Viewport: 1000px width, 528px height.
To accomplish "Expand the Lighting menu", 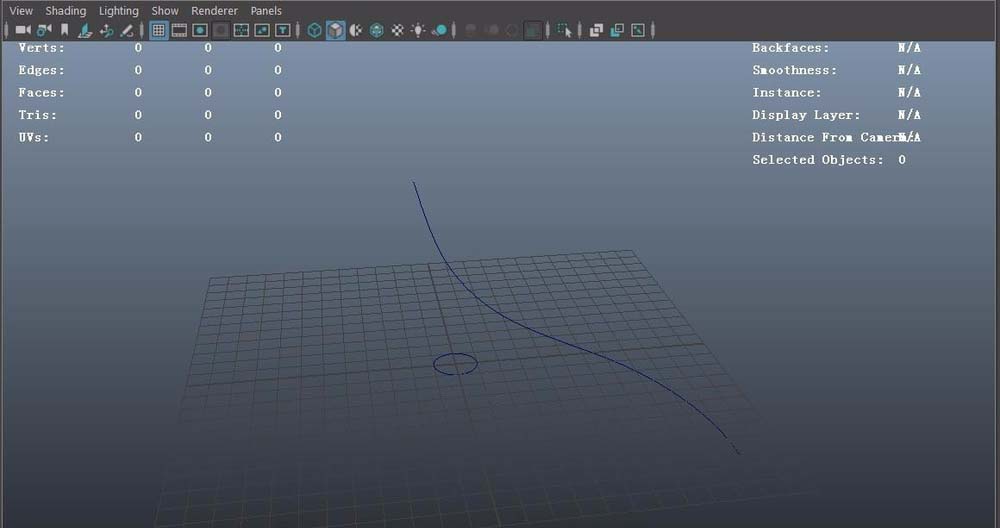I will point(118,11).
